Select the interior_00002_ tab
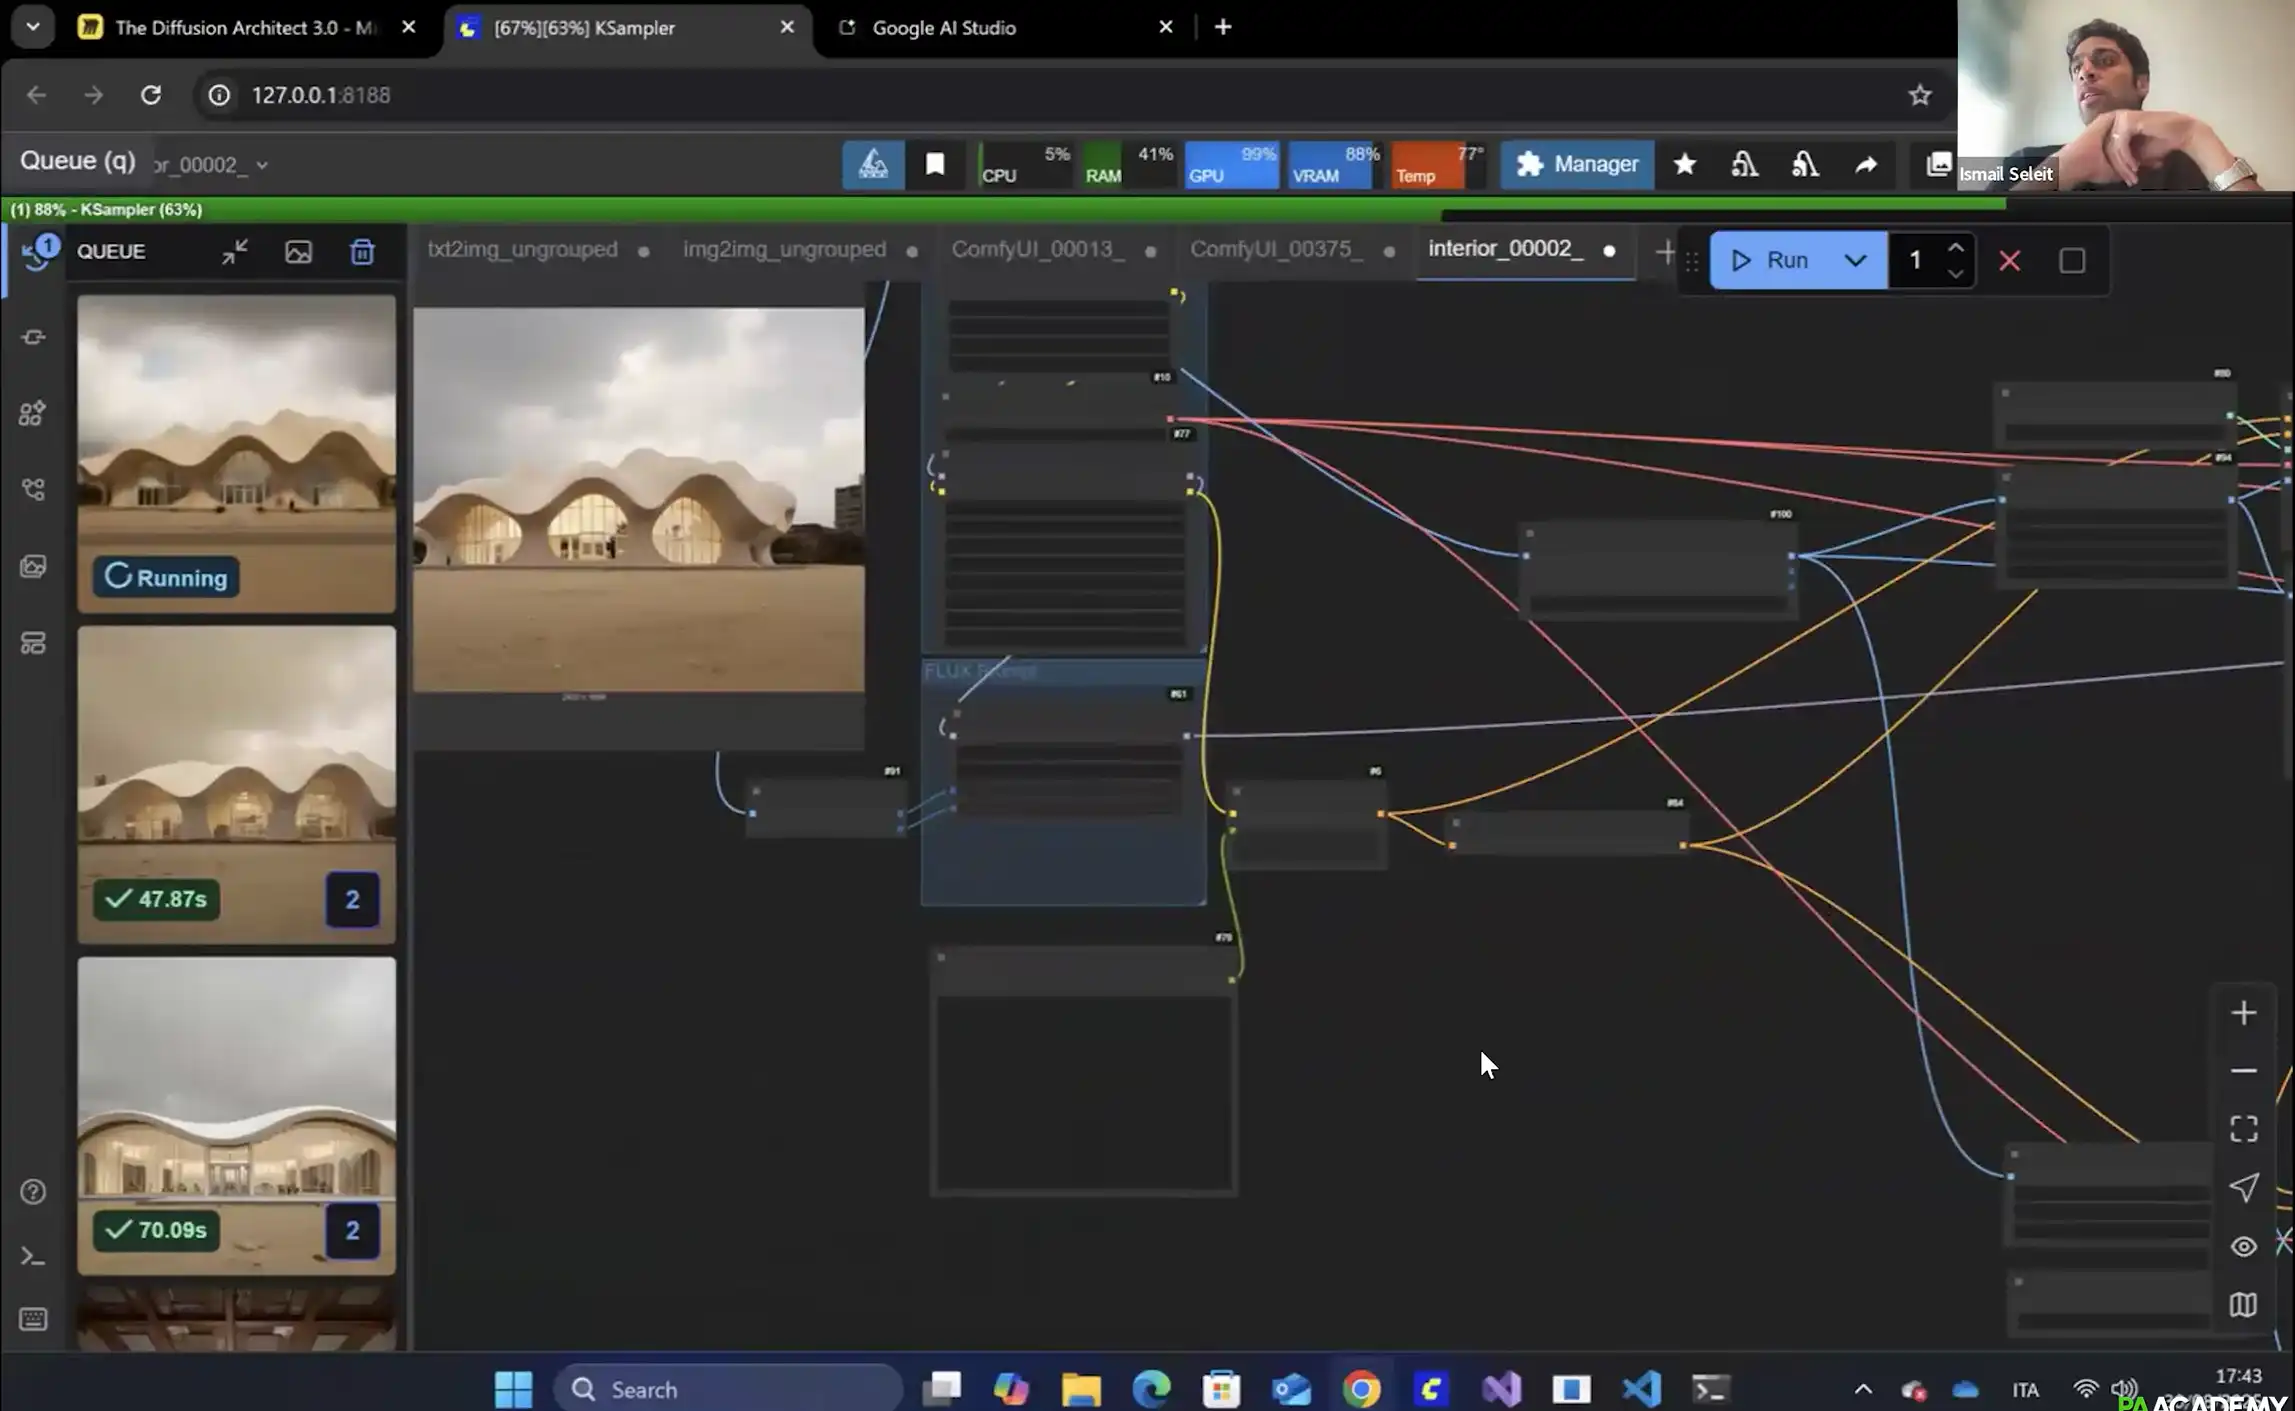This screenshot has width=2295, height=1411. 1506,249
